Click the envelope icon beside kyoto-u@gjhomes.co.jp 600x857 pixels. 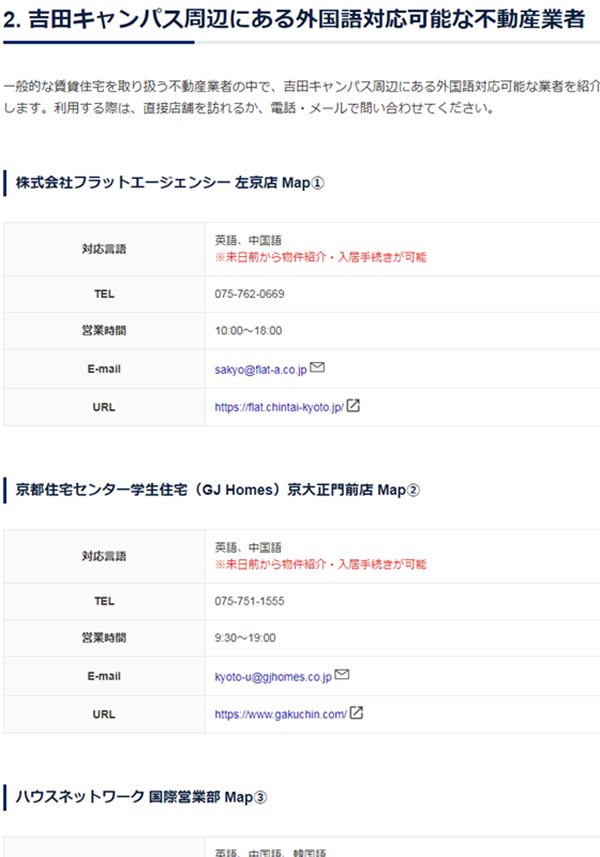342,674
